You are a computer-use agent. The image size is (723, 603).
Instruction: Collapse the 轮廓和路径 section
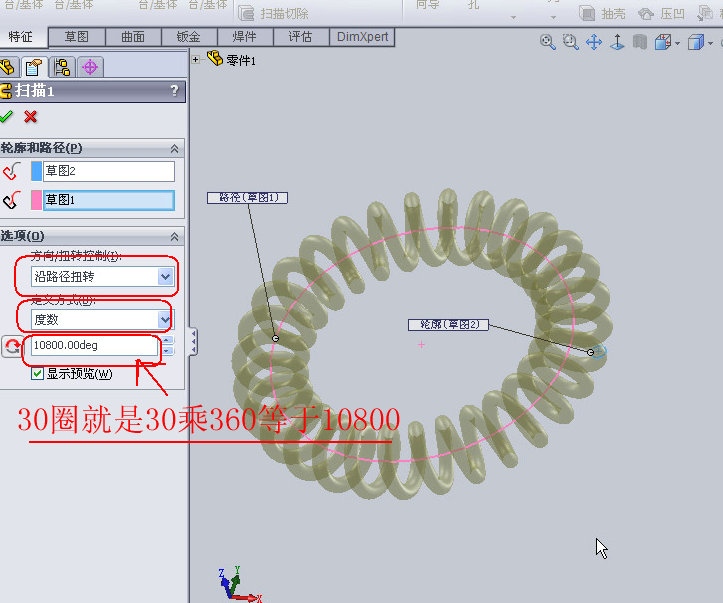pos(174,148)
